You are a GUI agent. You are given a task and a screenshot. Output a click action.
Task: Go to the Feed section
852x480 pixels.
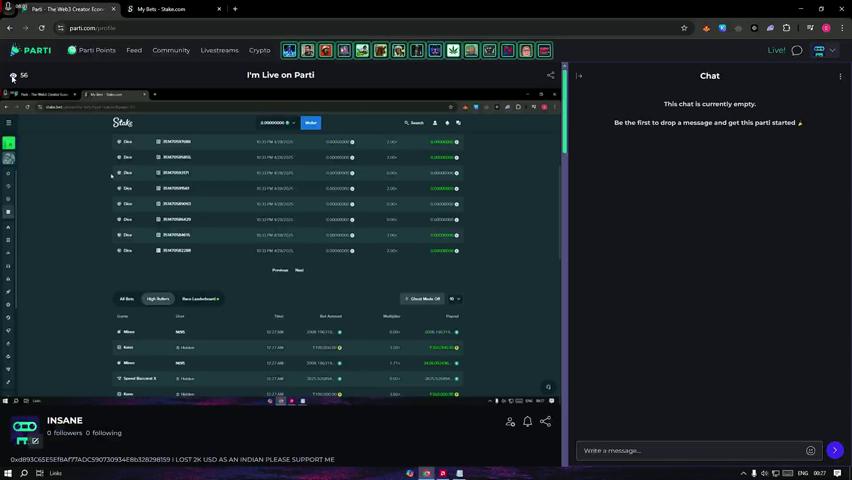tap(134, 50)
